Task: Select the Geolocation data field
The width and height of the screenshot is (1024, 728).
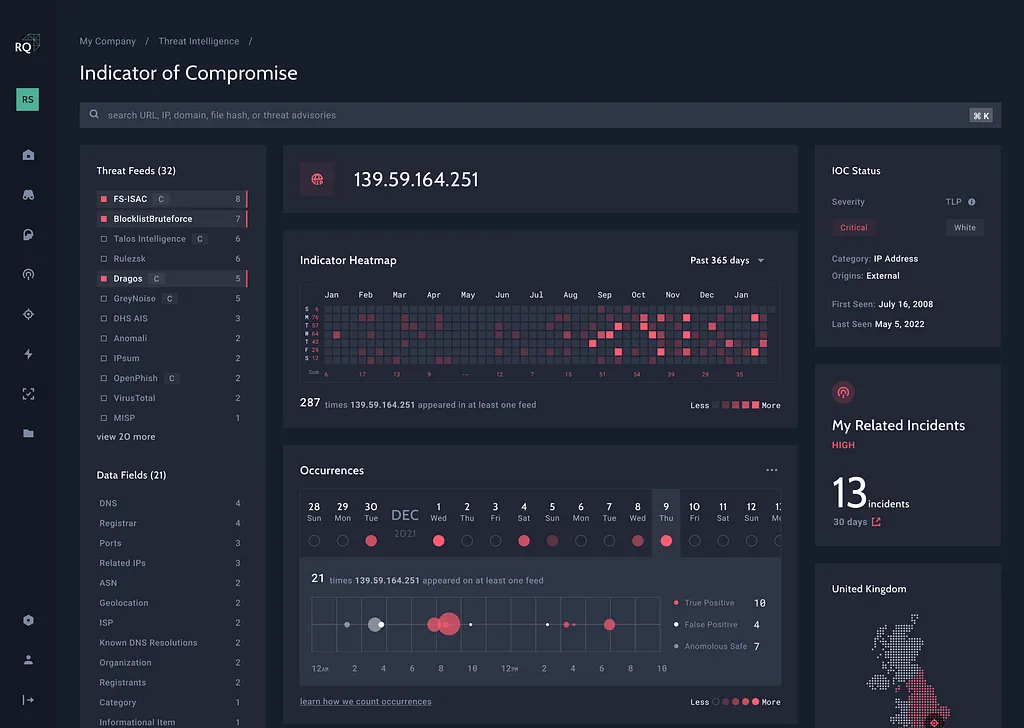Action: point(170,603)
